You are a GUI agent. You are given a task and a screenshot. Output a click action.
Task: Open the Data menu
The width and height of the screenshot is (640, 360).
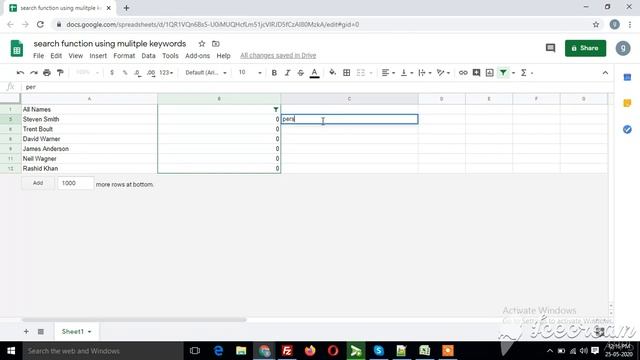148,56
